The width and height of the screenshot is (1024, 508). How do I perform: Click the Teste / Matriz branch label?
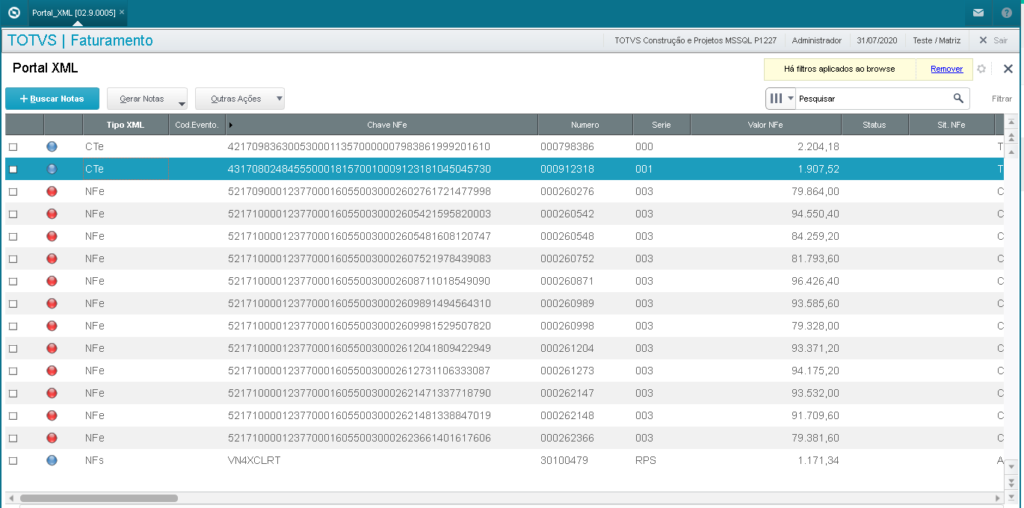936,40
